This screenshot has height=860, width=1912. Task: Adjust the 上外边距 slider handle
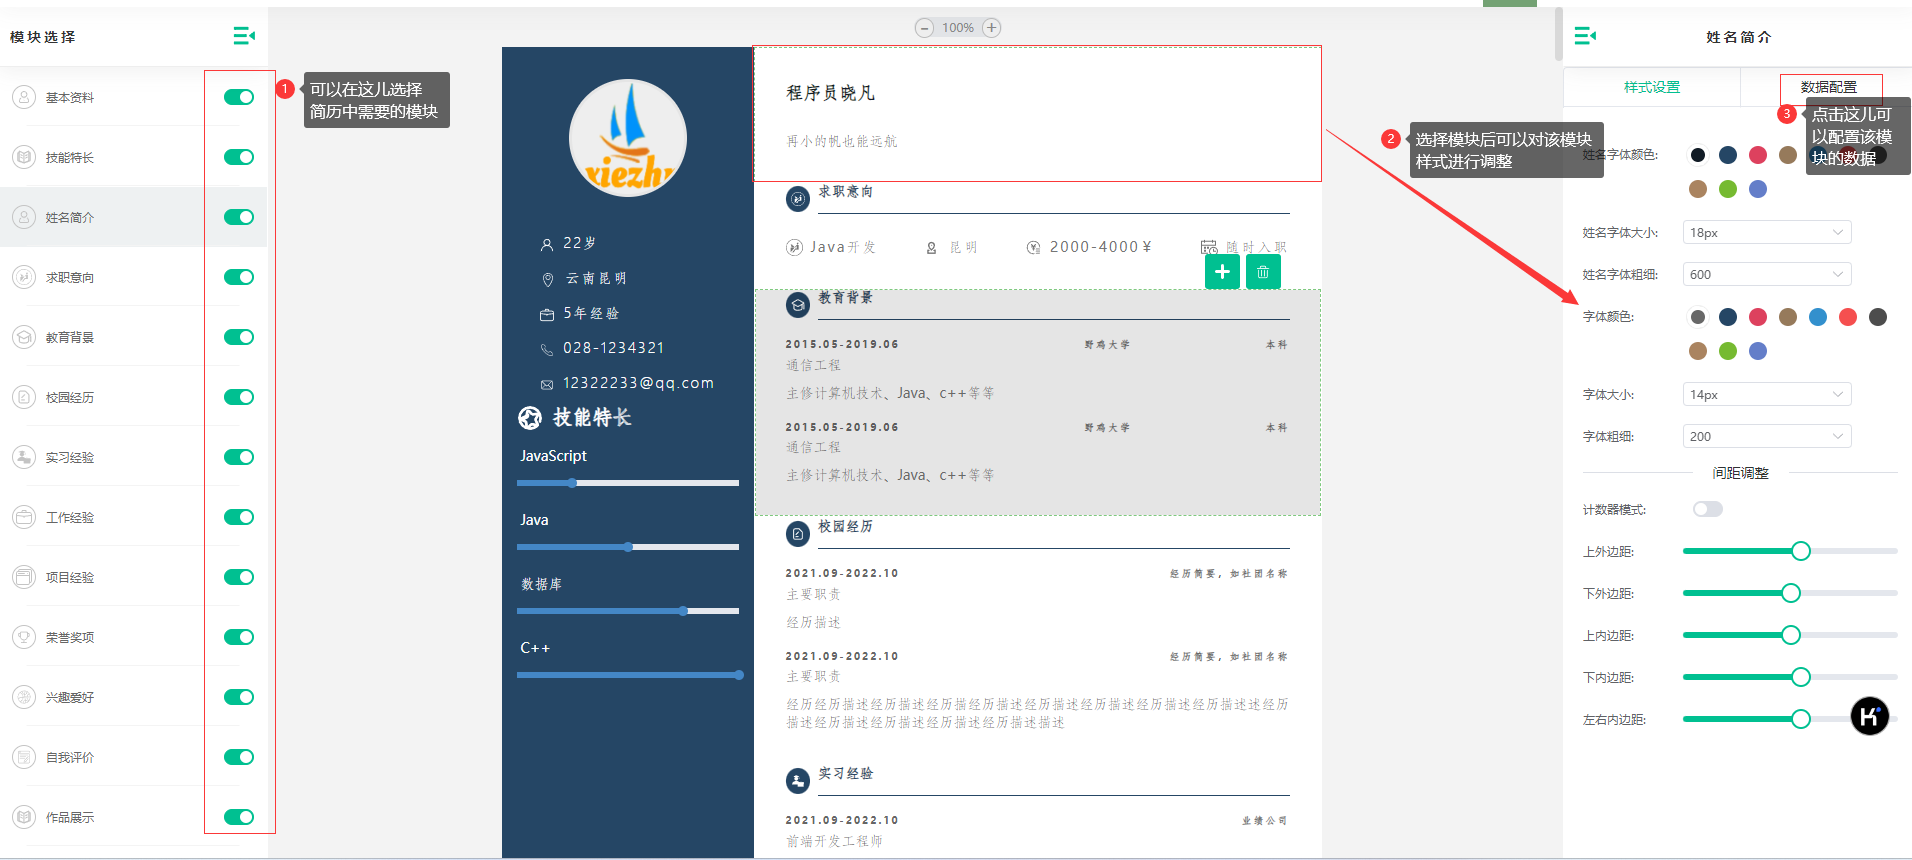[1801, 551]
